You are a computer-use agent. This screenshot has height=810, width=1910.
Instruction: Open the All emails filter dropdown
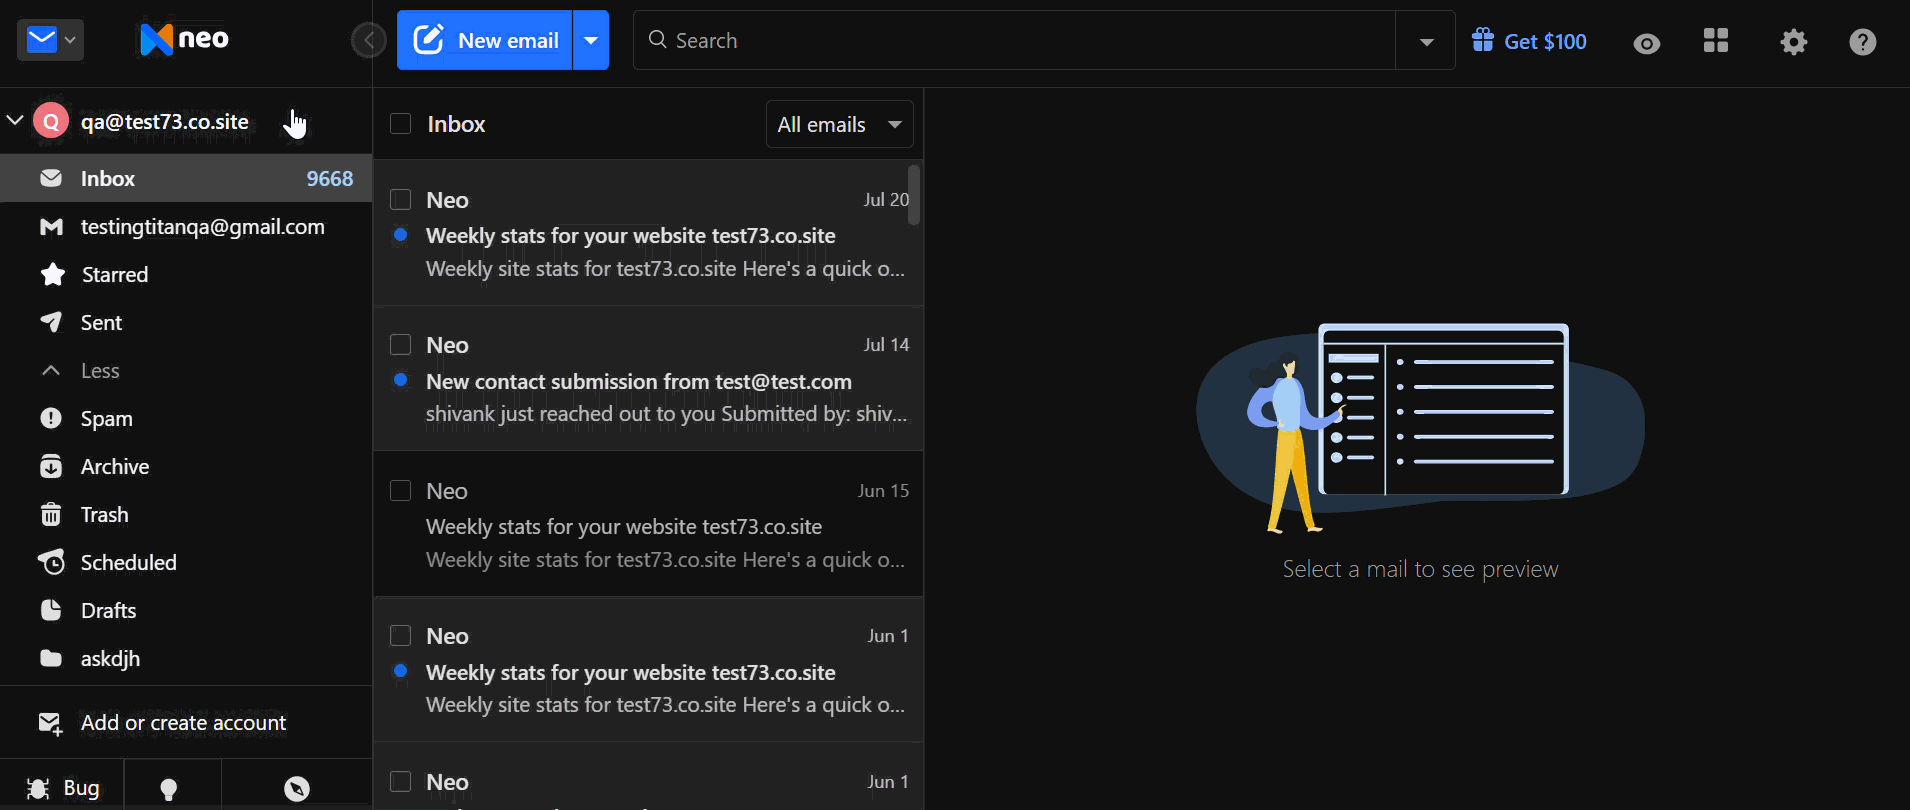tap(839, 124)
